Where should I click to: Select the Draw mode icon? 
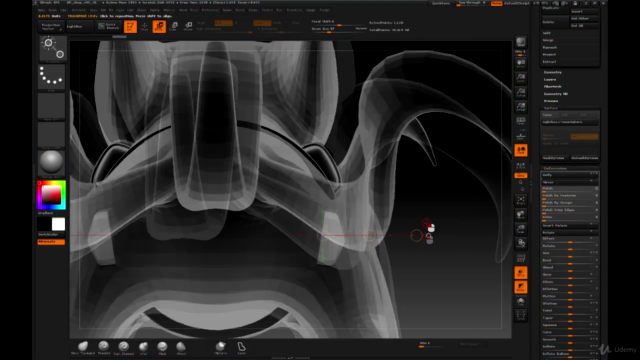(x=144, y=27)
